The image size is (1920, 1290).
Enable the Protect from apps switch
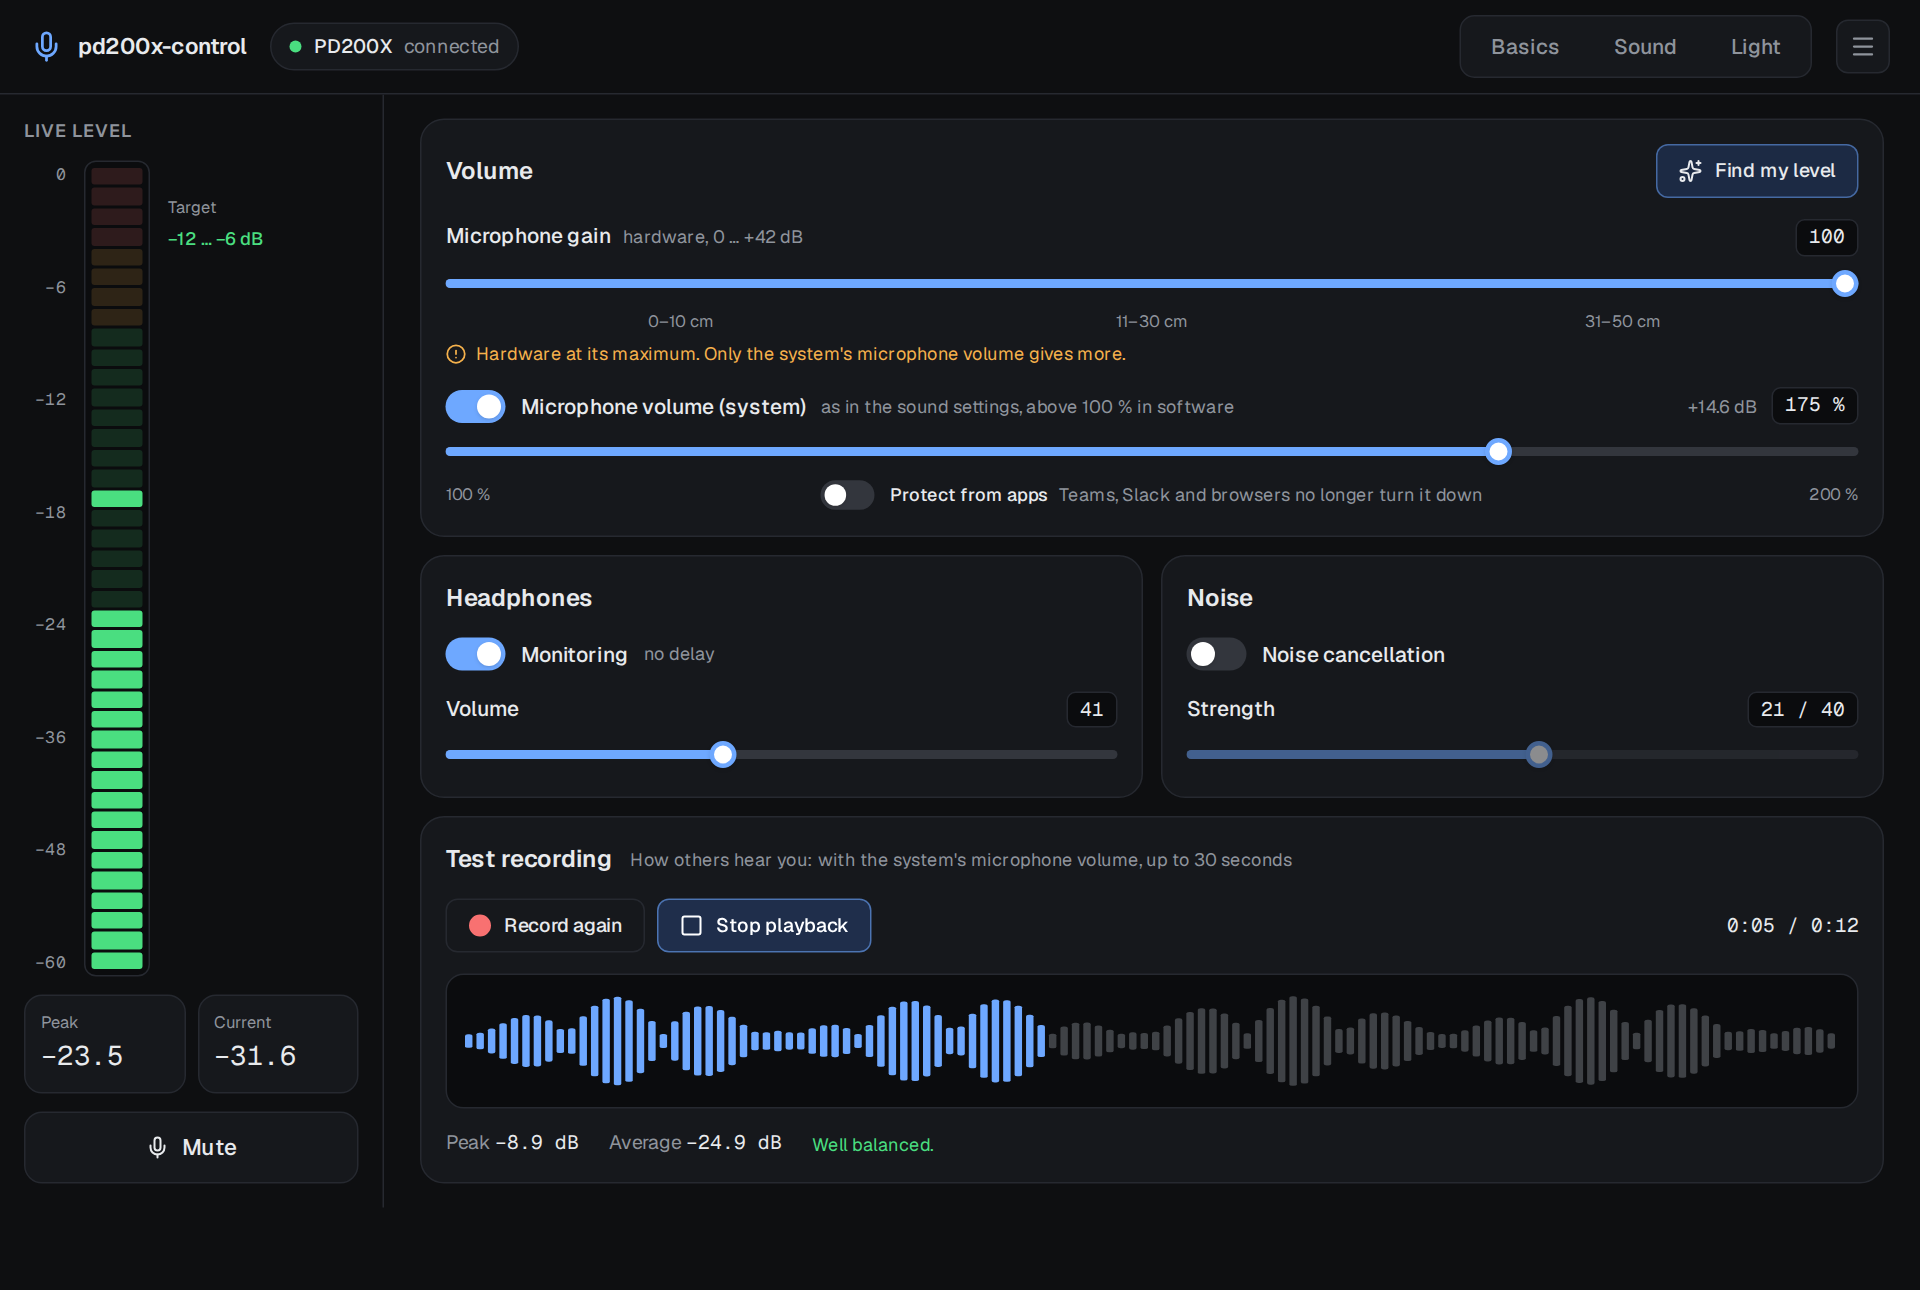click(x=847, y=495)
